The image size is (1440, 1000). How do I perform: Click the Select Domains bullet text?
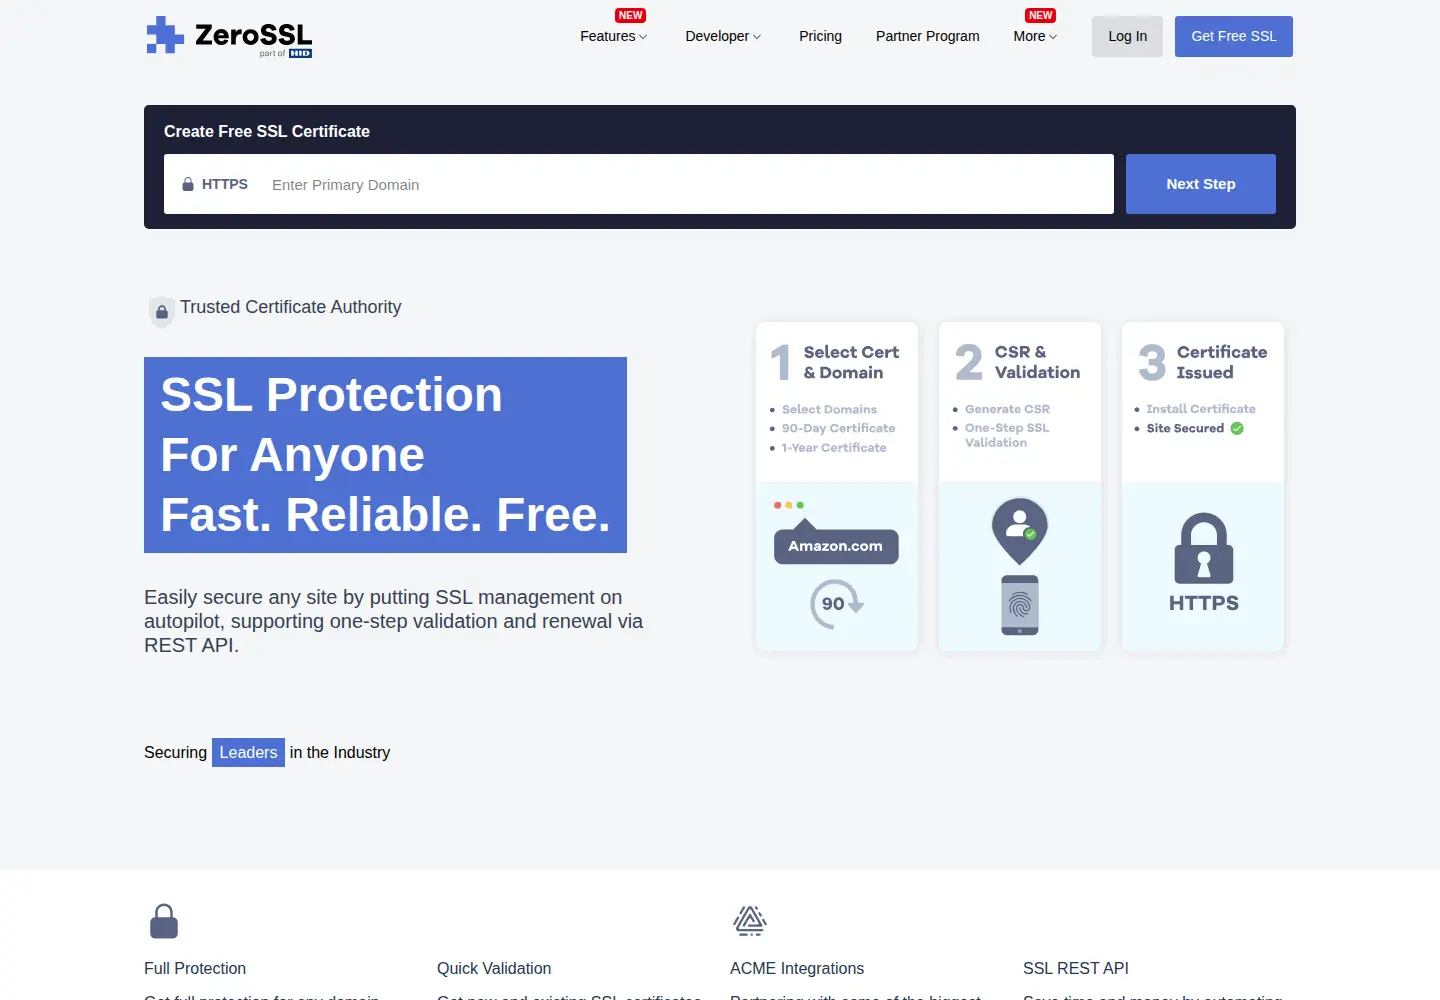point(829,409)
